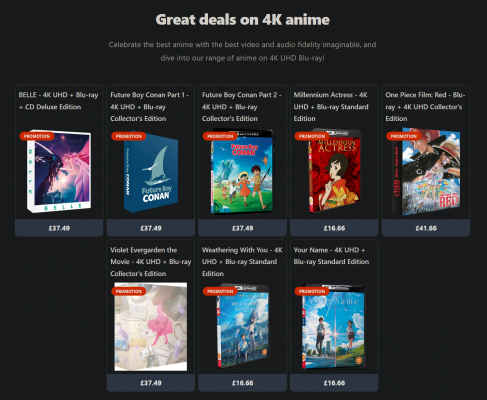Click the £37.49 price under Violet Evergarden

tap(151, 383)
